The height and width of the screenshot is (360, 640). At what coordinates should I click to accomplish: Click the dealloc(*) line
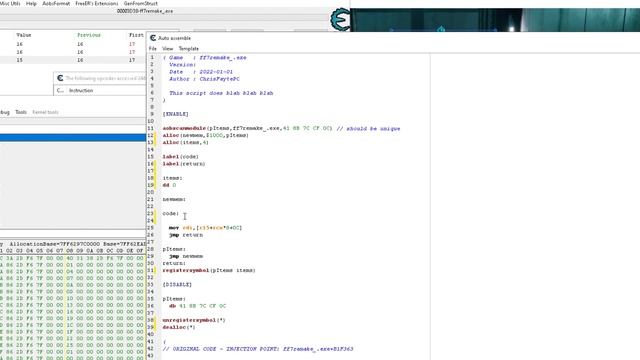point(179,327)
